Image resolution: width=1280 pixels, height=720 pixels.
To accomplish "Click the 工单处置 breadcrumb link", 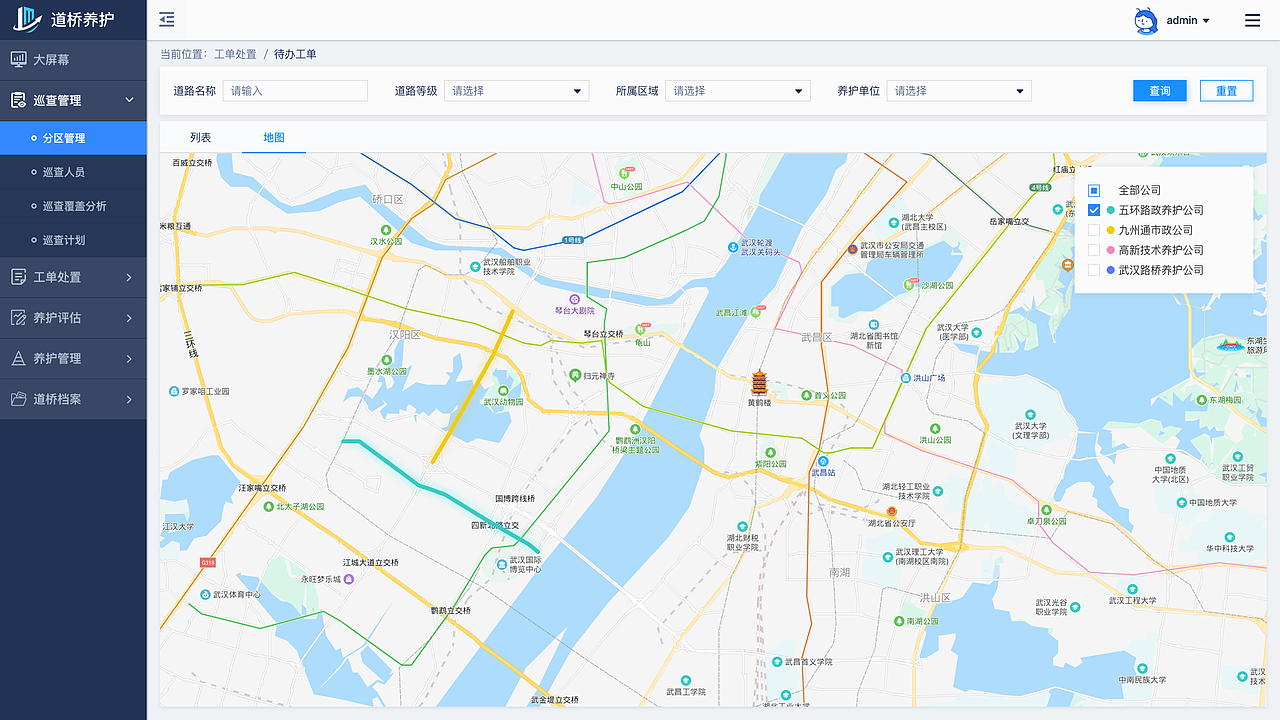I will 235,54.
